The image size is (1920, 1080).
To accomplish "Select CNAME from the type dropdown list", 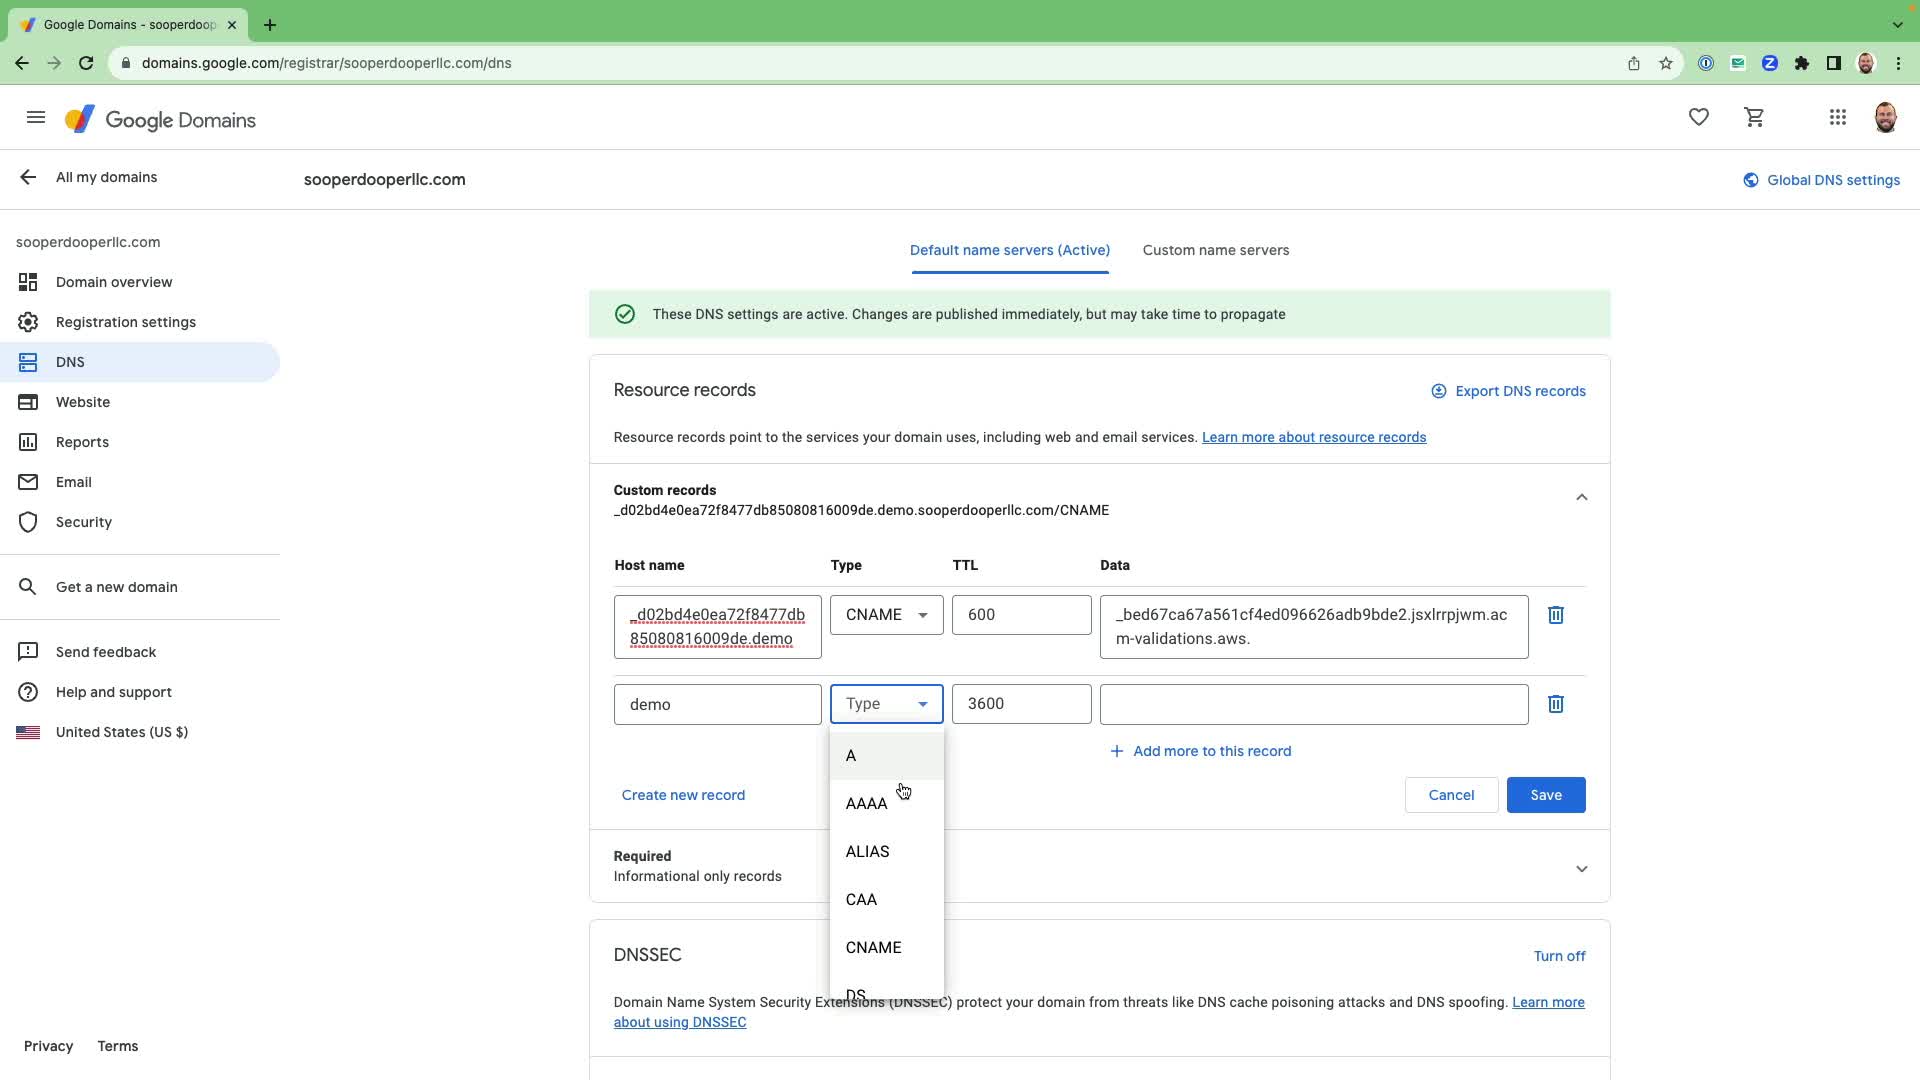I will point(873,947).
